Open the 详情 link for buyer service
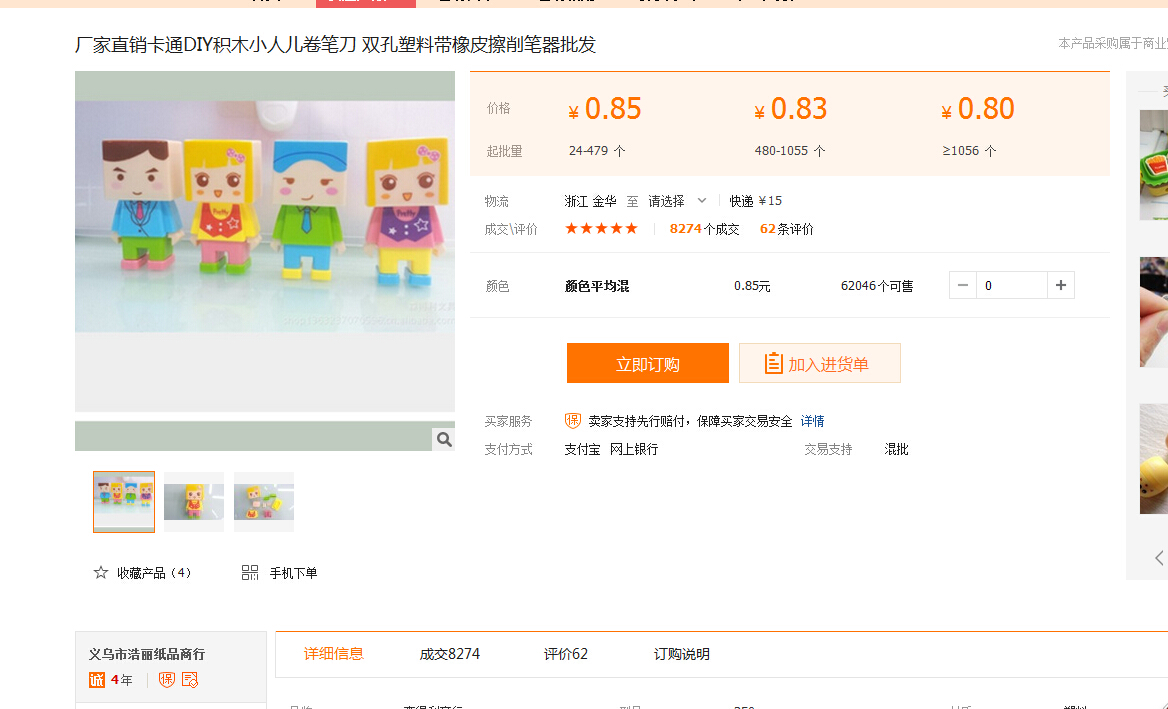The width and height of the screenshot is (1168, 709). click(812, 421)
